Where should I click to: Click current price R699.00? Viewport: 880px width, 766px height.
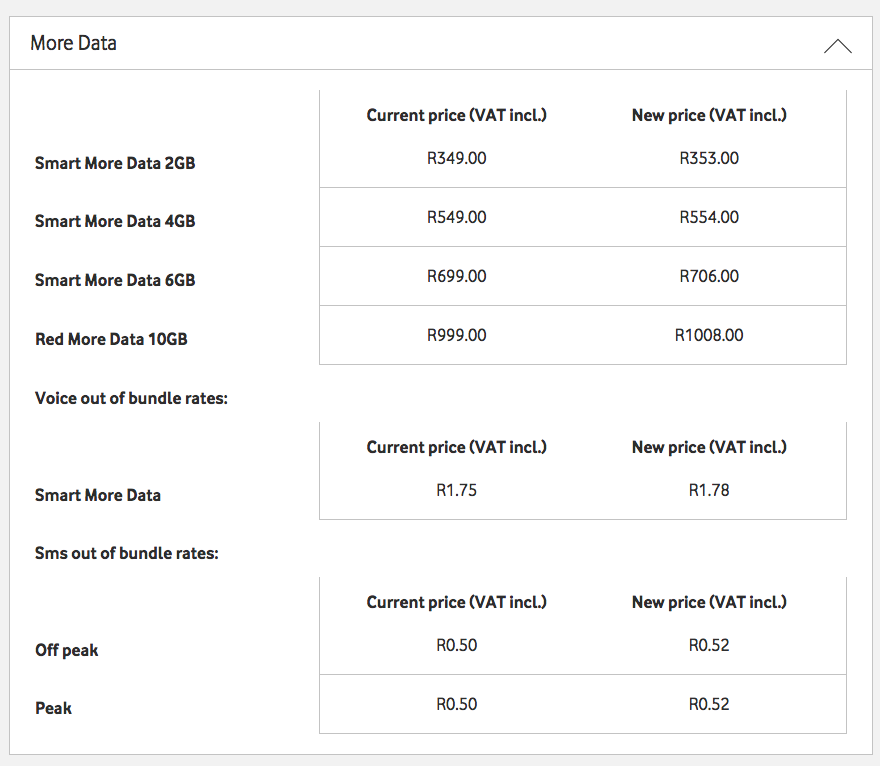[456, 276]
